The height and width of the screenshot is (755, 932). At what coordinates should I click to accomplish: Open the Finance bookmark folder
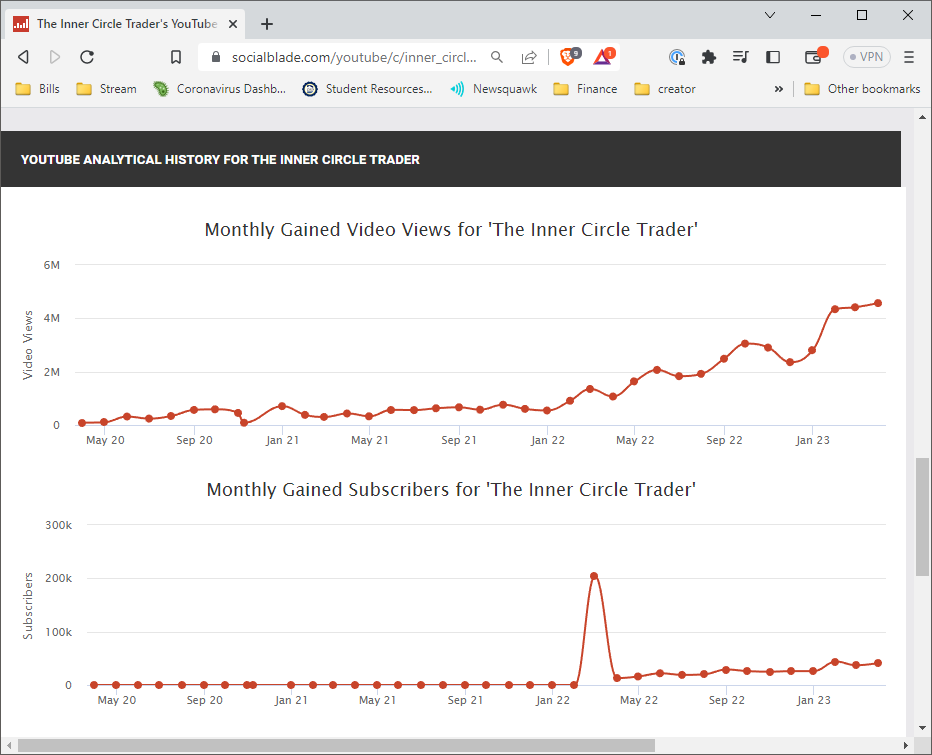point(585,89)
